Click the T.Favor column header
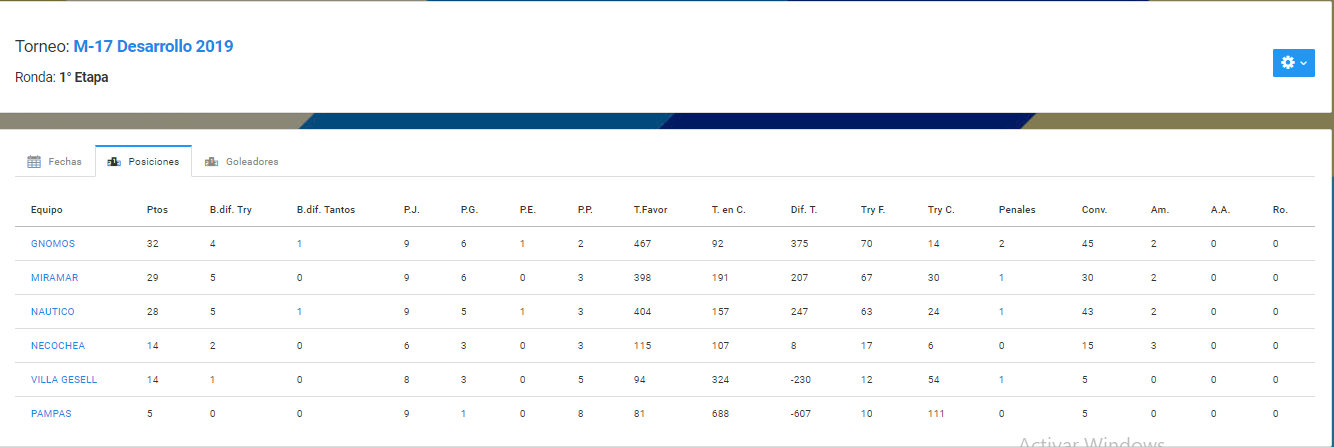The height and width of the screenshot is (447, 1334). (651, 210)
